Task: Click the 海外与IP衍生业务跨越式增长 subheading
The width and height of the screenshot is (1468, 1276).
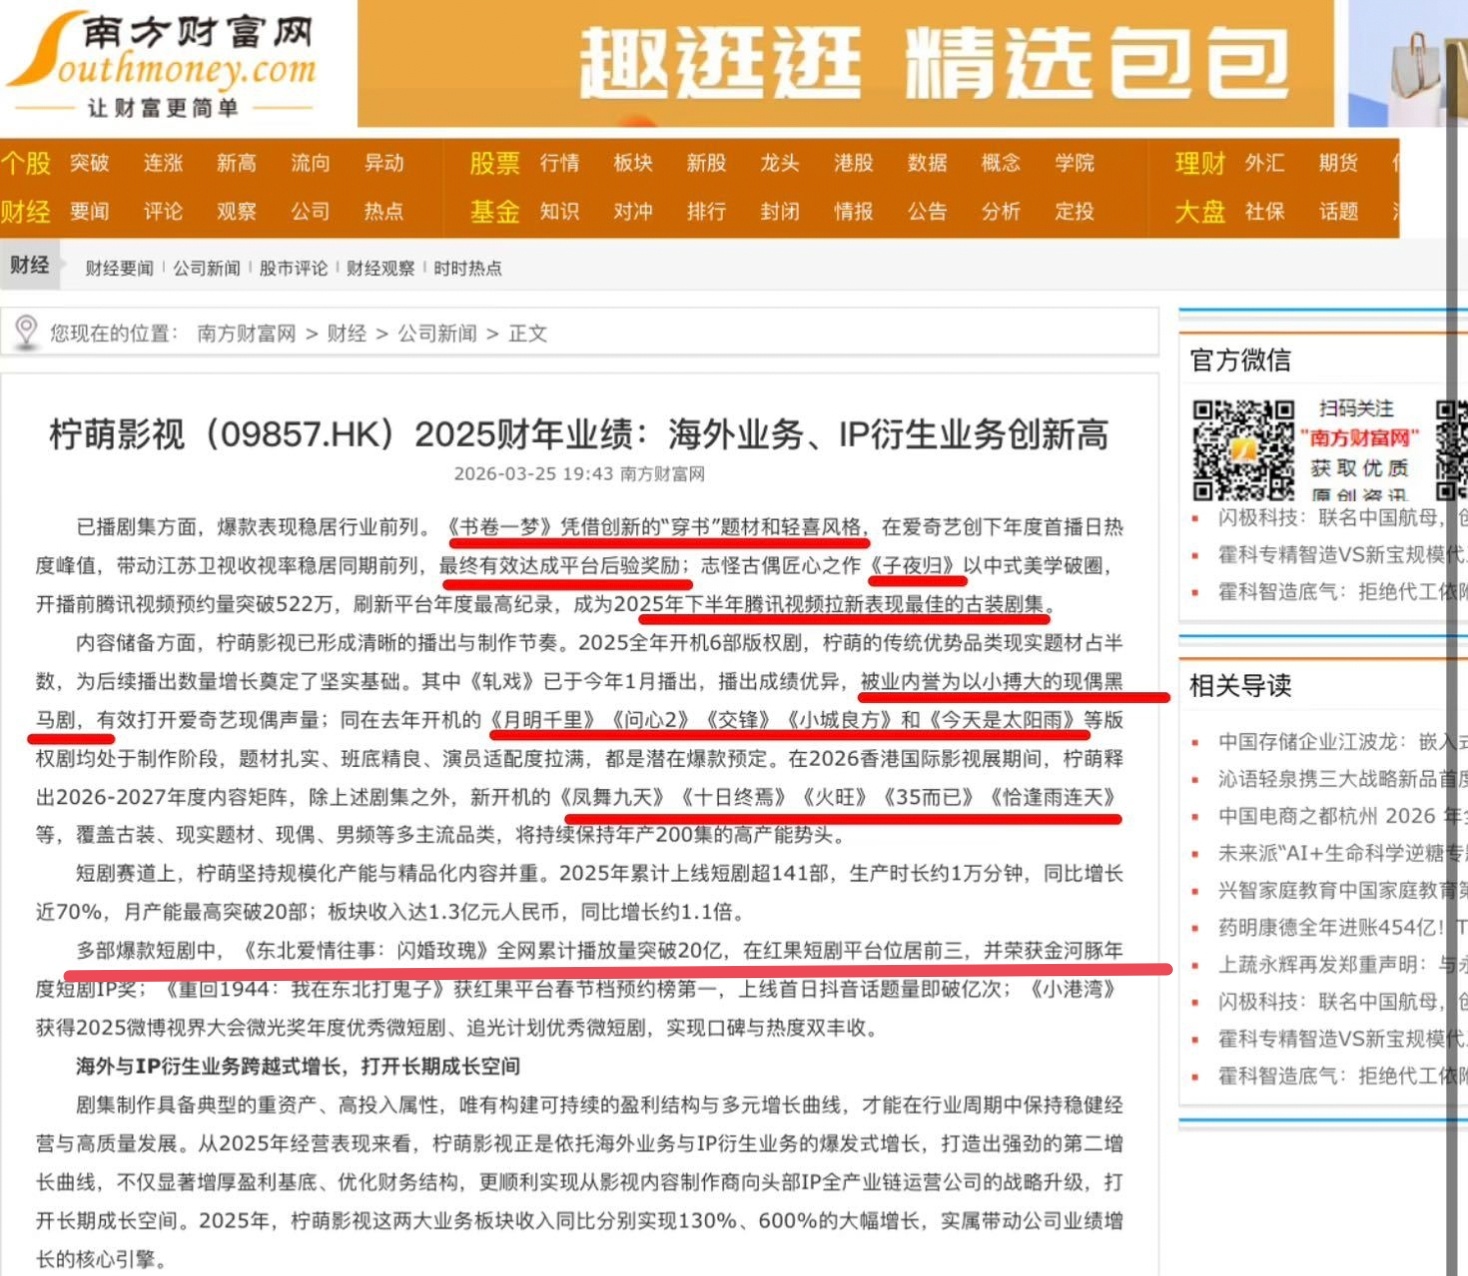Action: [298, 1066]
